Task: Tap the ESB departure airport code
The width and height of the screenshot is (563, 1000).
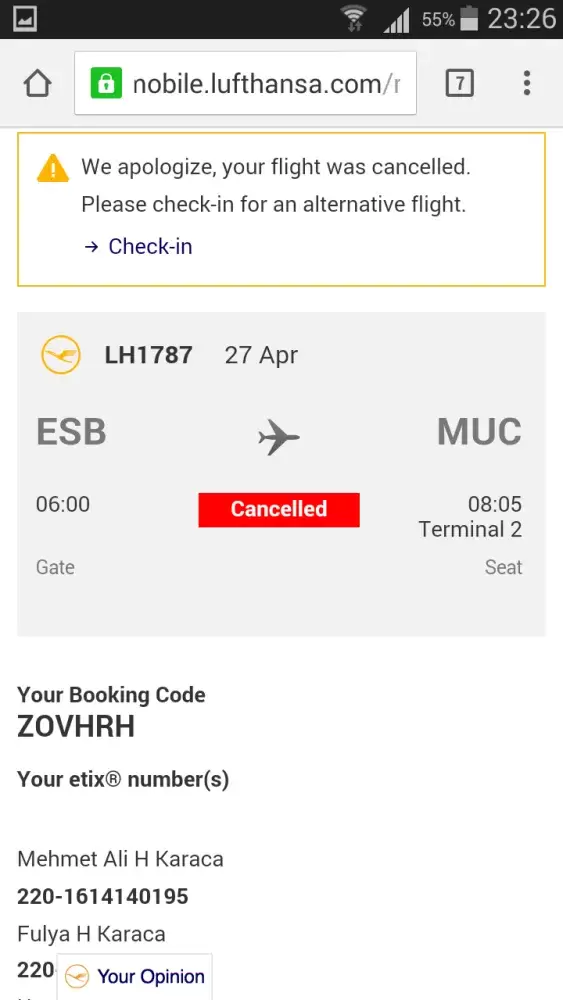Action: 71,432
